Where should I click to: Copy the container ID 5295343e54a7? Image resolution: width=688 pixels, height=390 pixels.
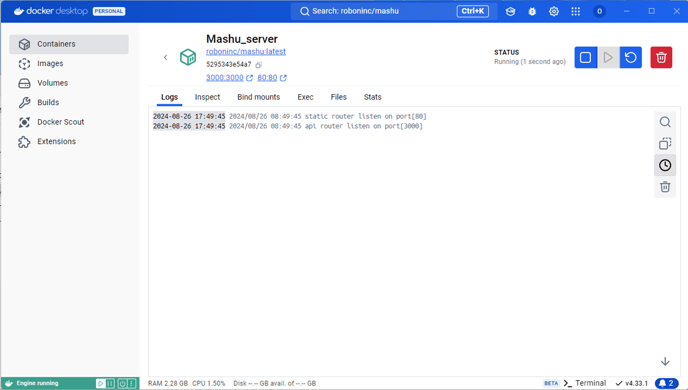[x=258, y=65]
